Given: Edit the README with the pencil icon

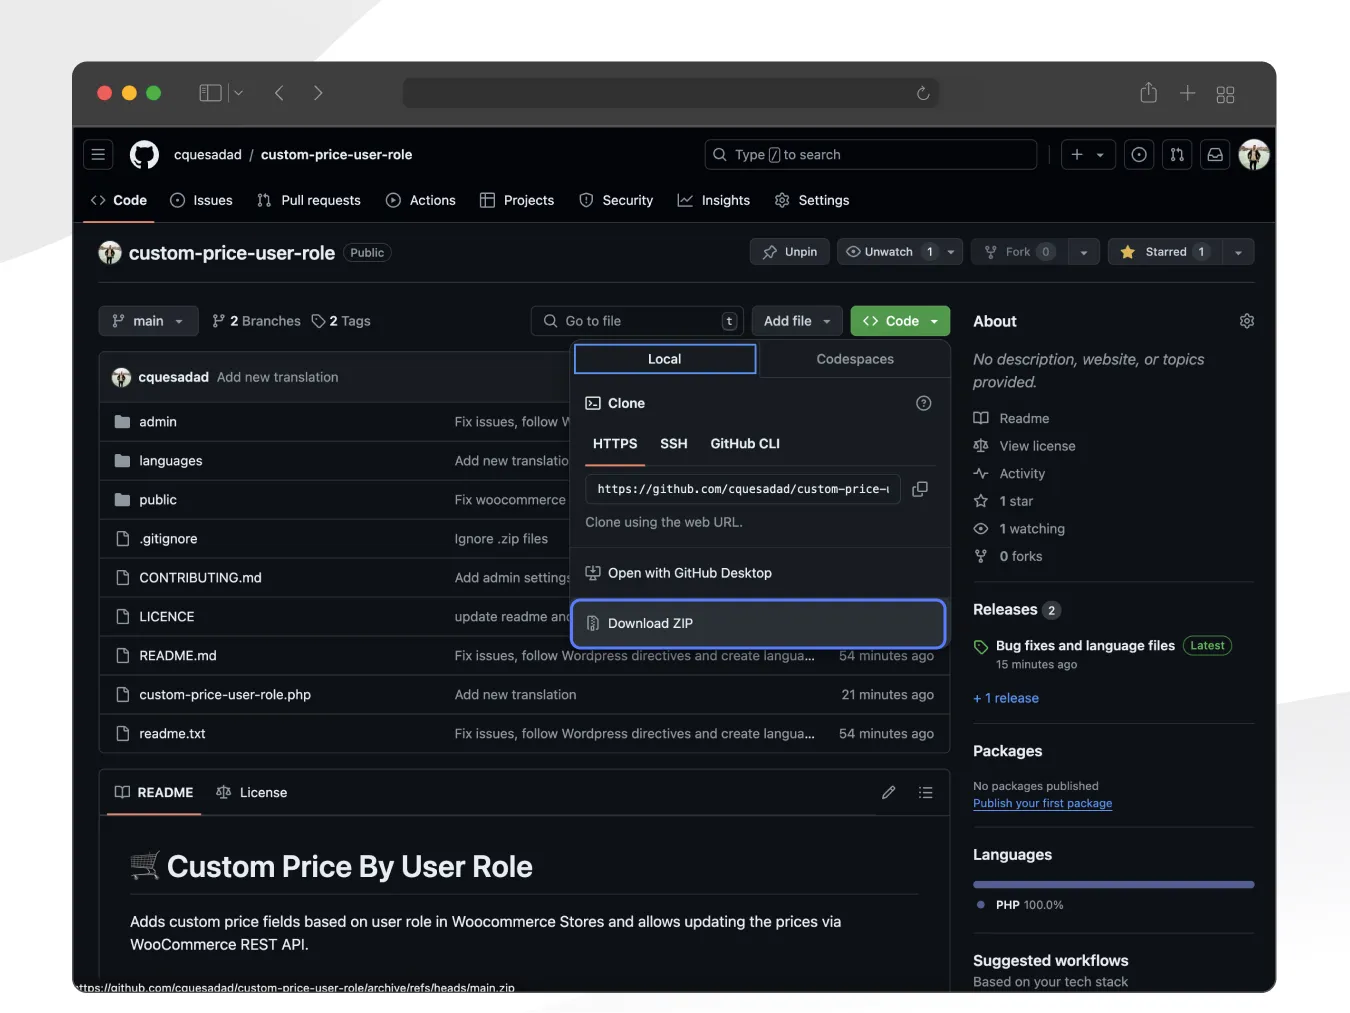Looking at the screenshot, I should click(x=889, y=792).
